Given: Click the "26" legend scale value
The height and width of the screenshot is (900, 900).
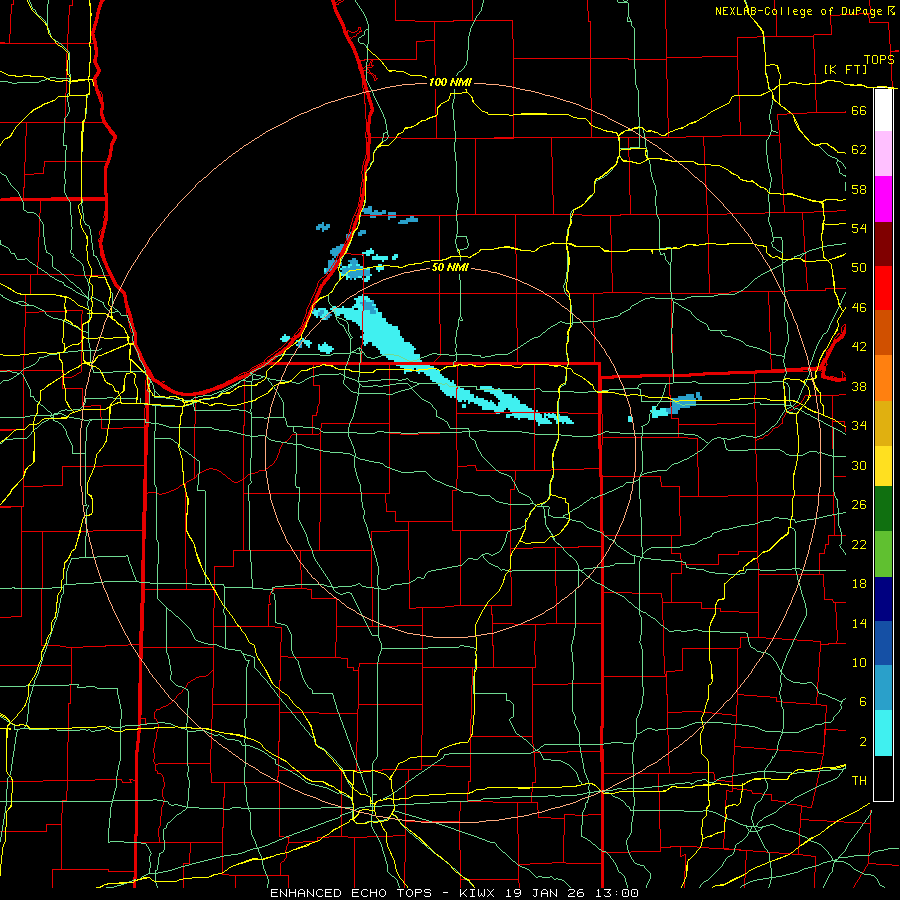Looking at the screenshot, I should 859,505.
